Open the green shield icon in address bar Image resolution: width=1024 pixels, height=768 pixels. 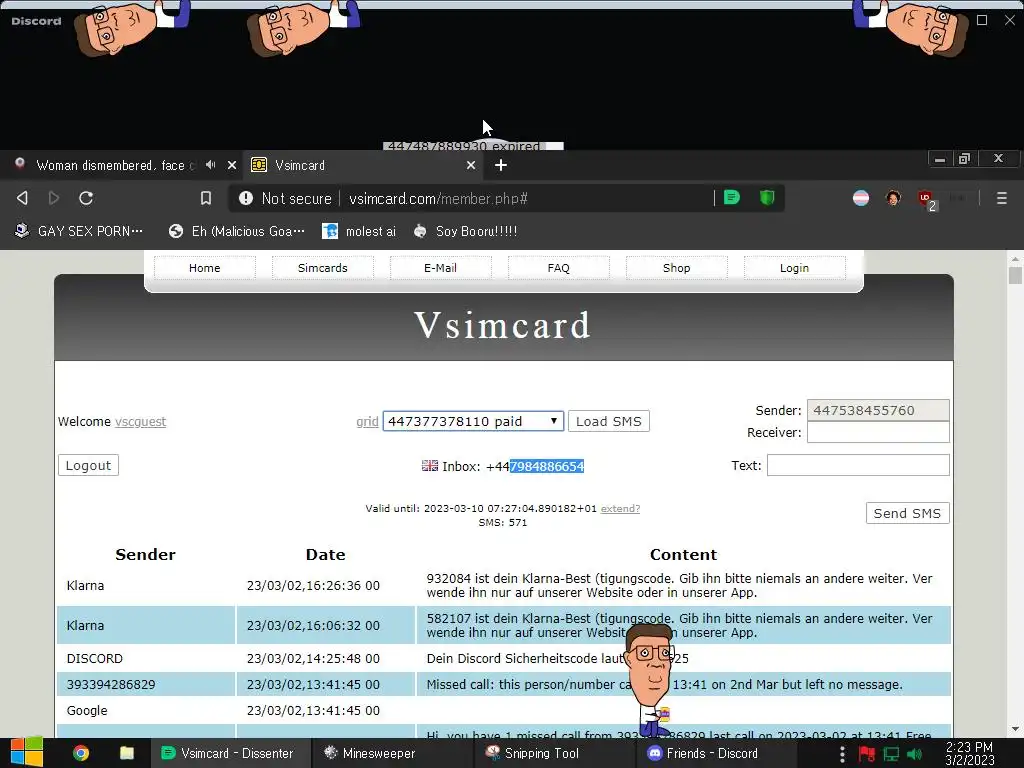click(767, 197)
